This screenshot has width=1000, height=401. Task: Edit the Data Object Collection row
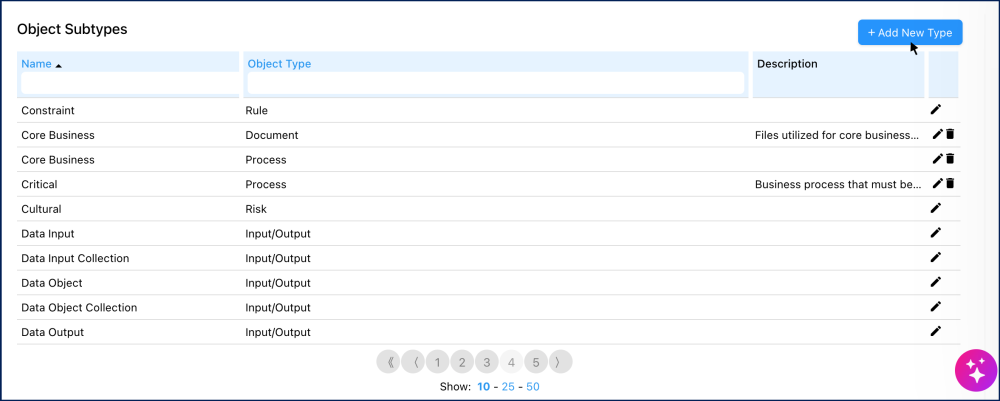(x=936, y=307)
